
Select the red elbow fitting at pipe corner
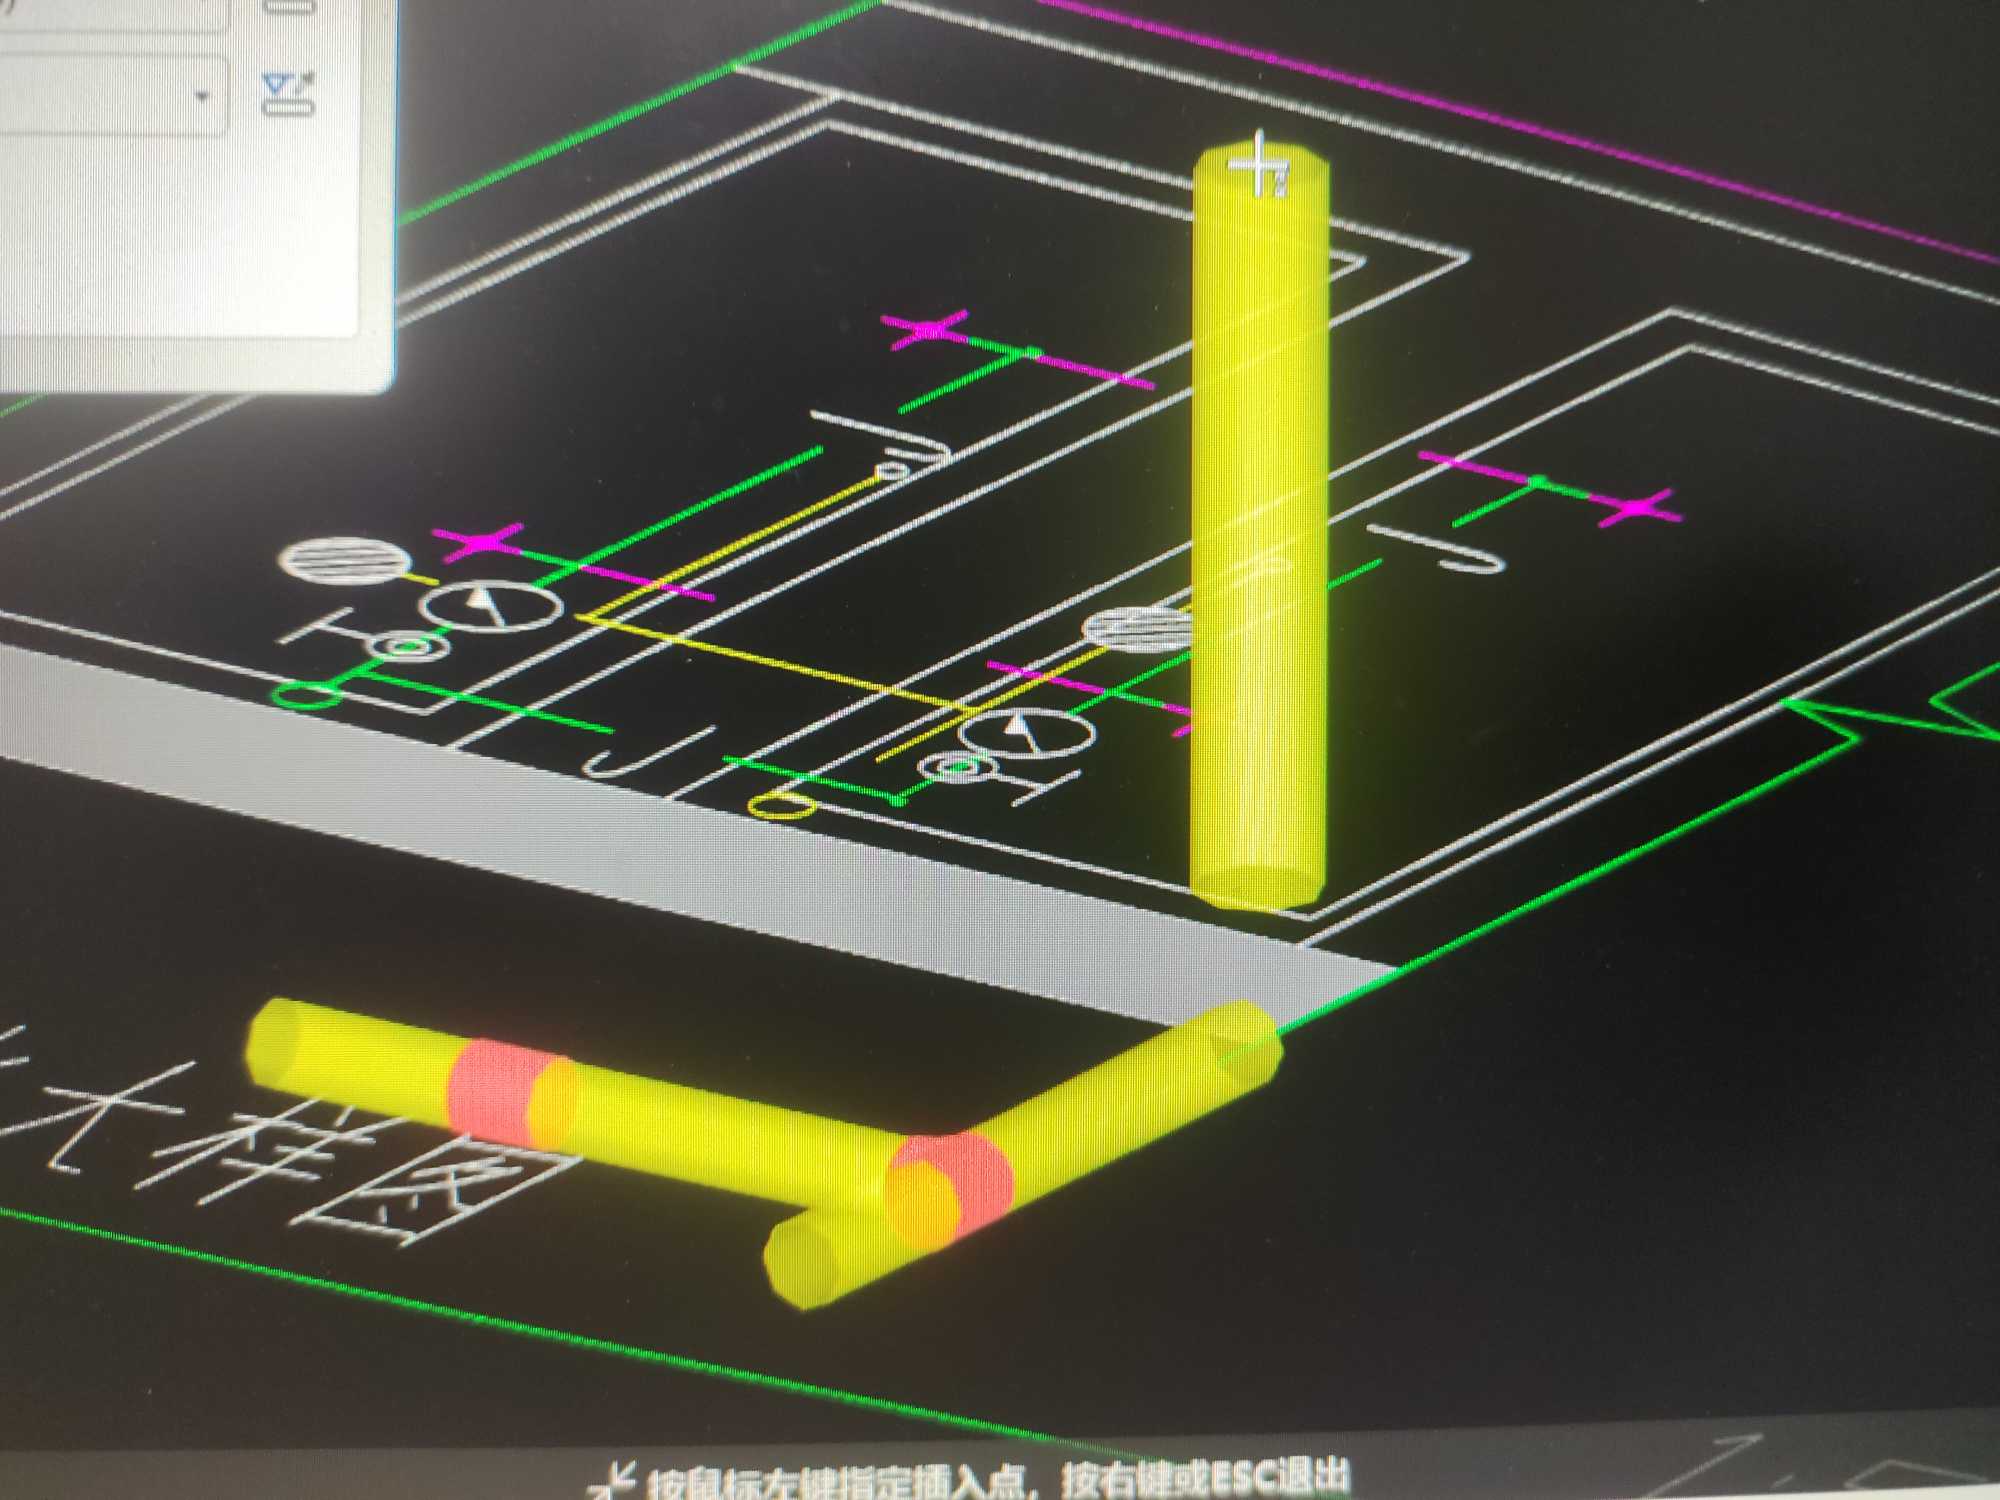pos(950,1192)
